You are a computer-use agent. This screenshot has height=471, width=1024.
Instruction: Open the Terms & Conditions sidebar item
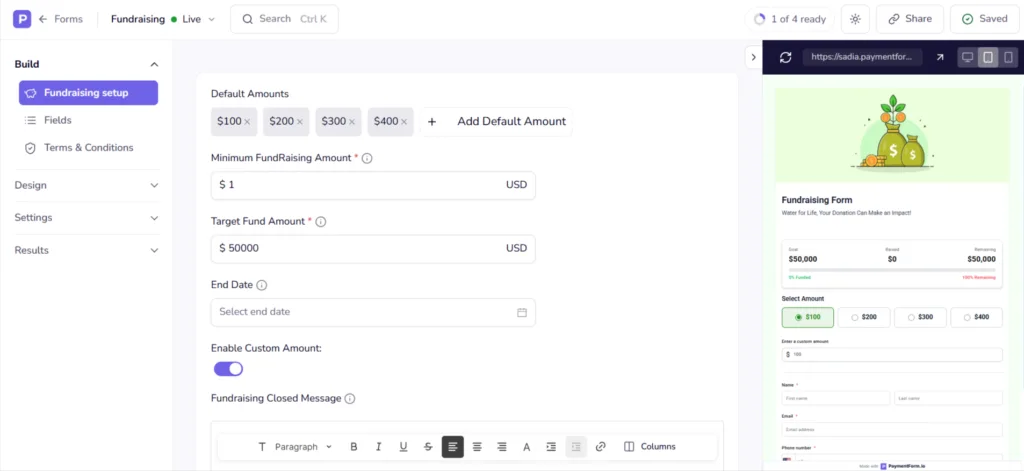[x=88, y=148]
